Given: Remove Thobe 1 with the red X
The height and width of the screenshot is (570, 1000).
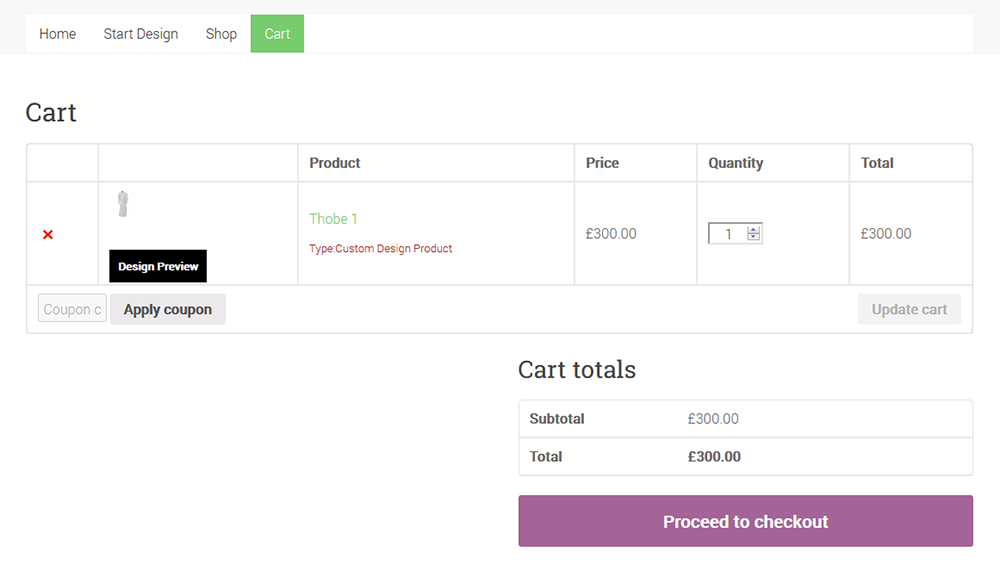Looking at the screenshot, I should pyautogui.click(x=48, y=235).
